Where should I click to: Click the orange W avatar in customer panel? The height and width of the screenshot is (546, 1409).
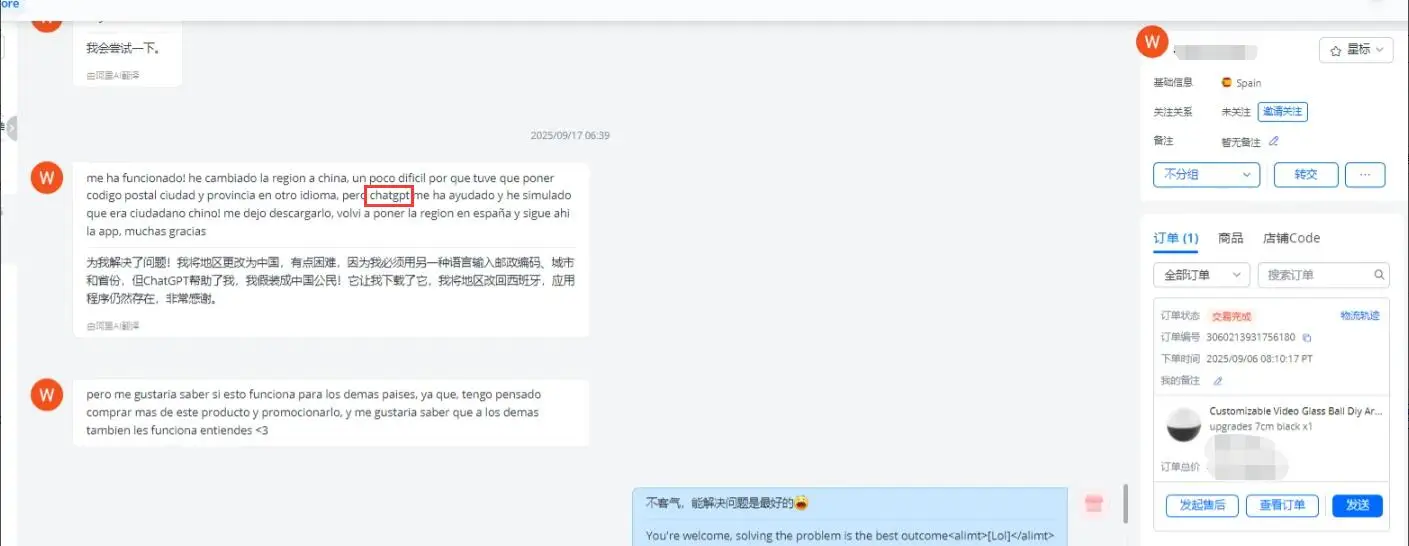[1153, 42]
